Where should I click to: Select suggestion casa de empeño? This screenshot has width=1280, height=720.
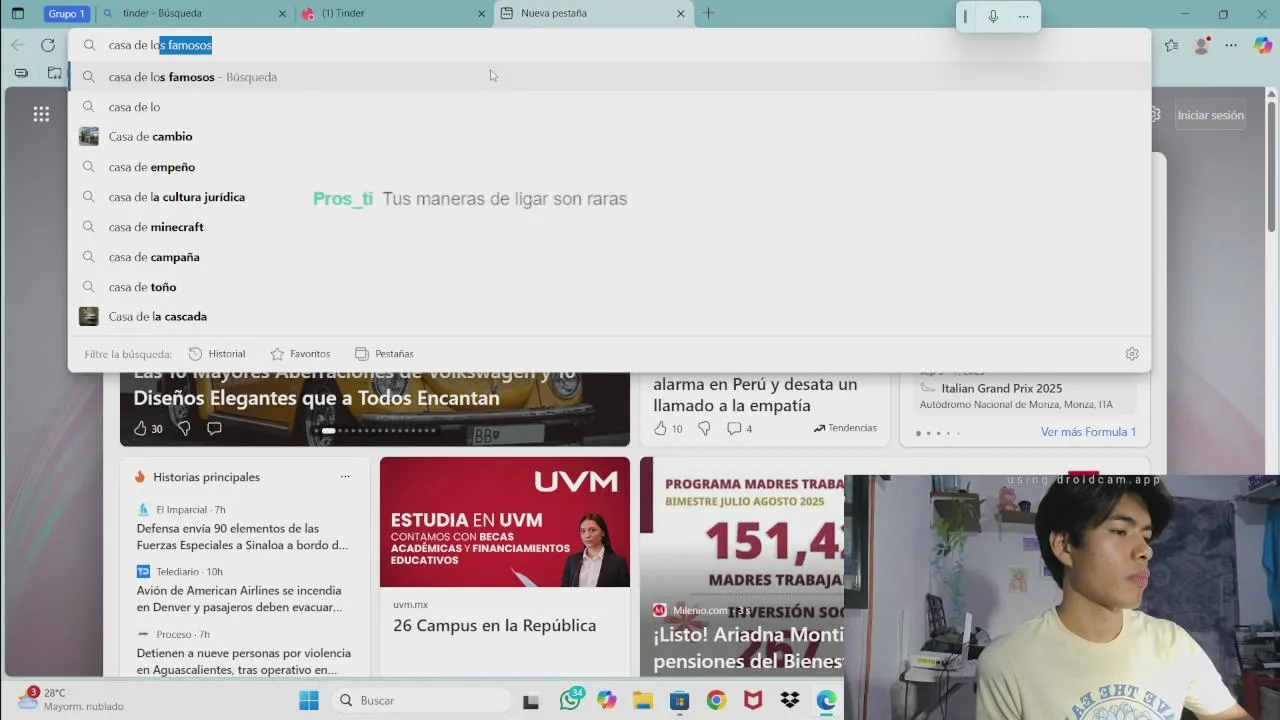point(609,167)
